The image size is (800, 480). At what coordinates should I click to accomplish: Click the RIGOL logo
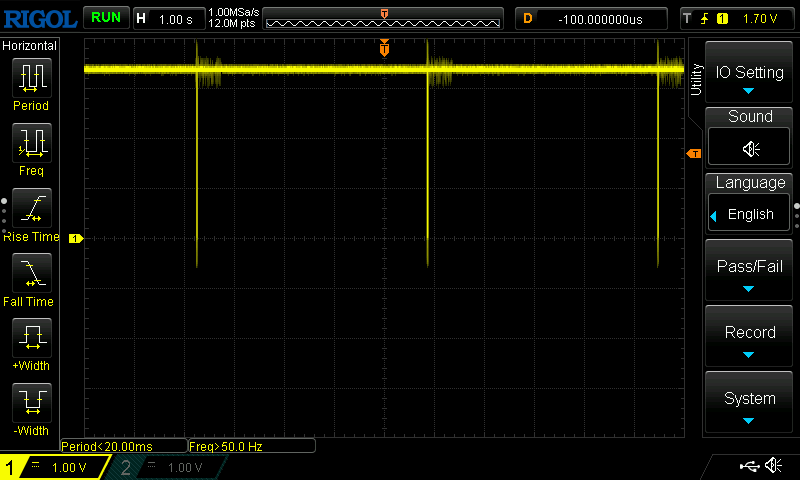(40, 19)
